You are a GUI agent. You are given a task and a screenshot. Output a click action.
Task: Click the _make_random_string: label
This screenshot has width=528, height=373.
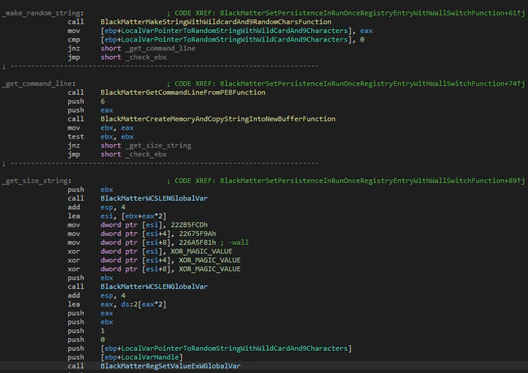[43, 13]
